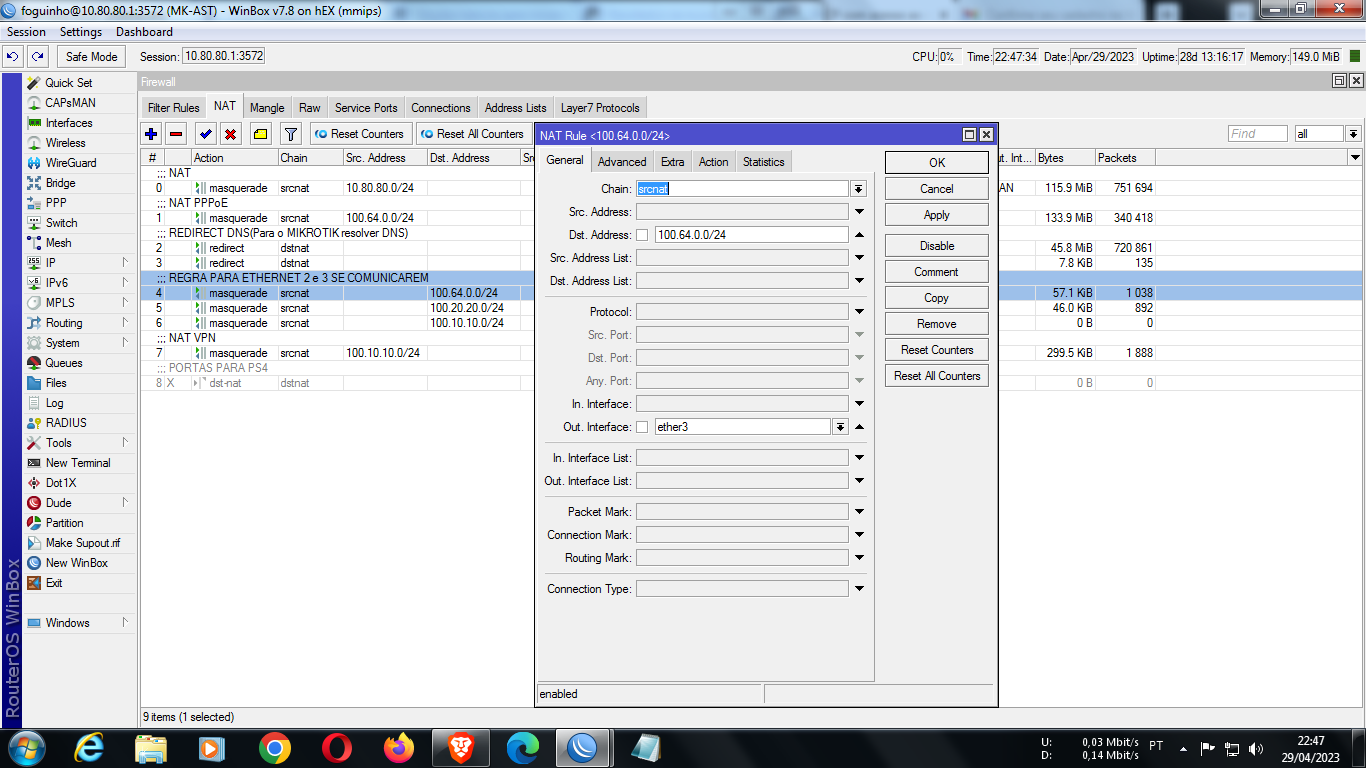Open the Session menu
This screenshot has height=768, width=1366.
(x=27, y=32)
